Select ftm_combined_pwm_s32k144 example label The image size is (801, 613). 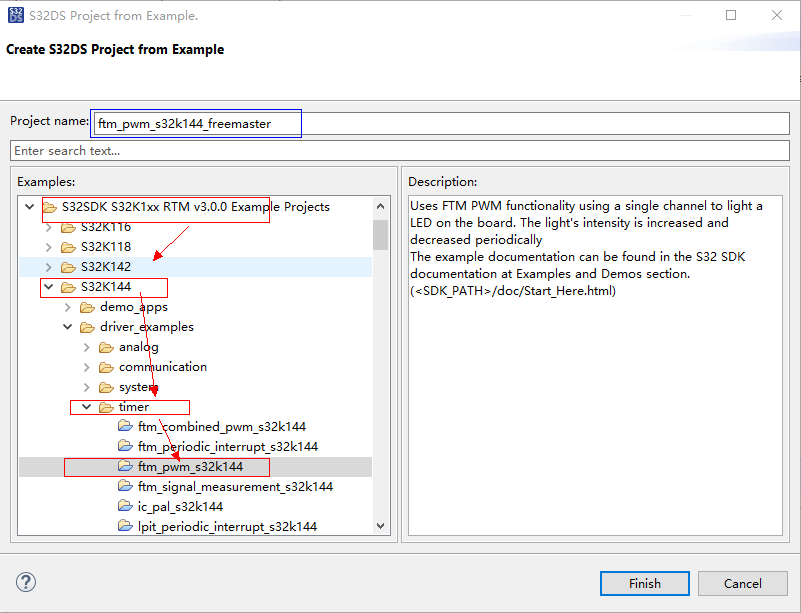pos(222,427)
